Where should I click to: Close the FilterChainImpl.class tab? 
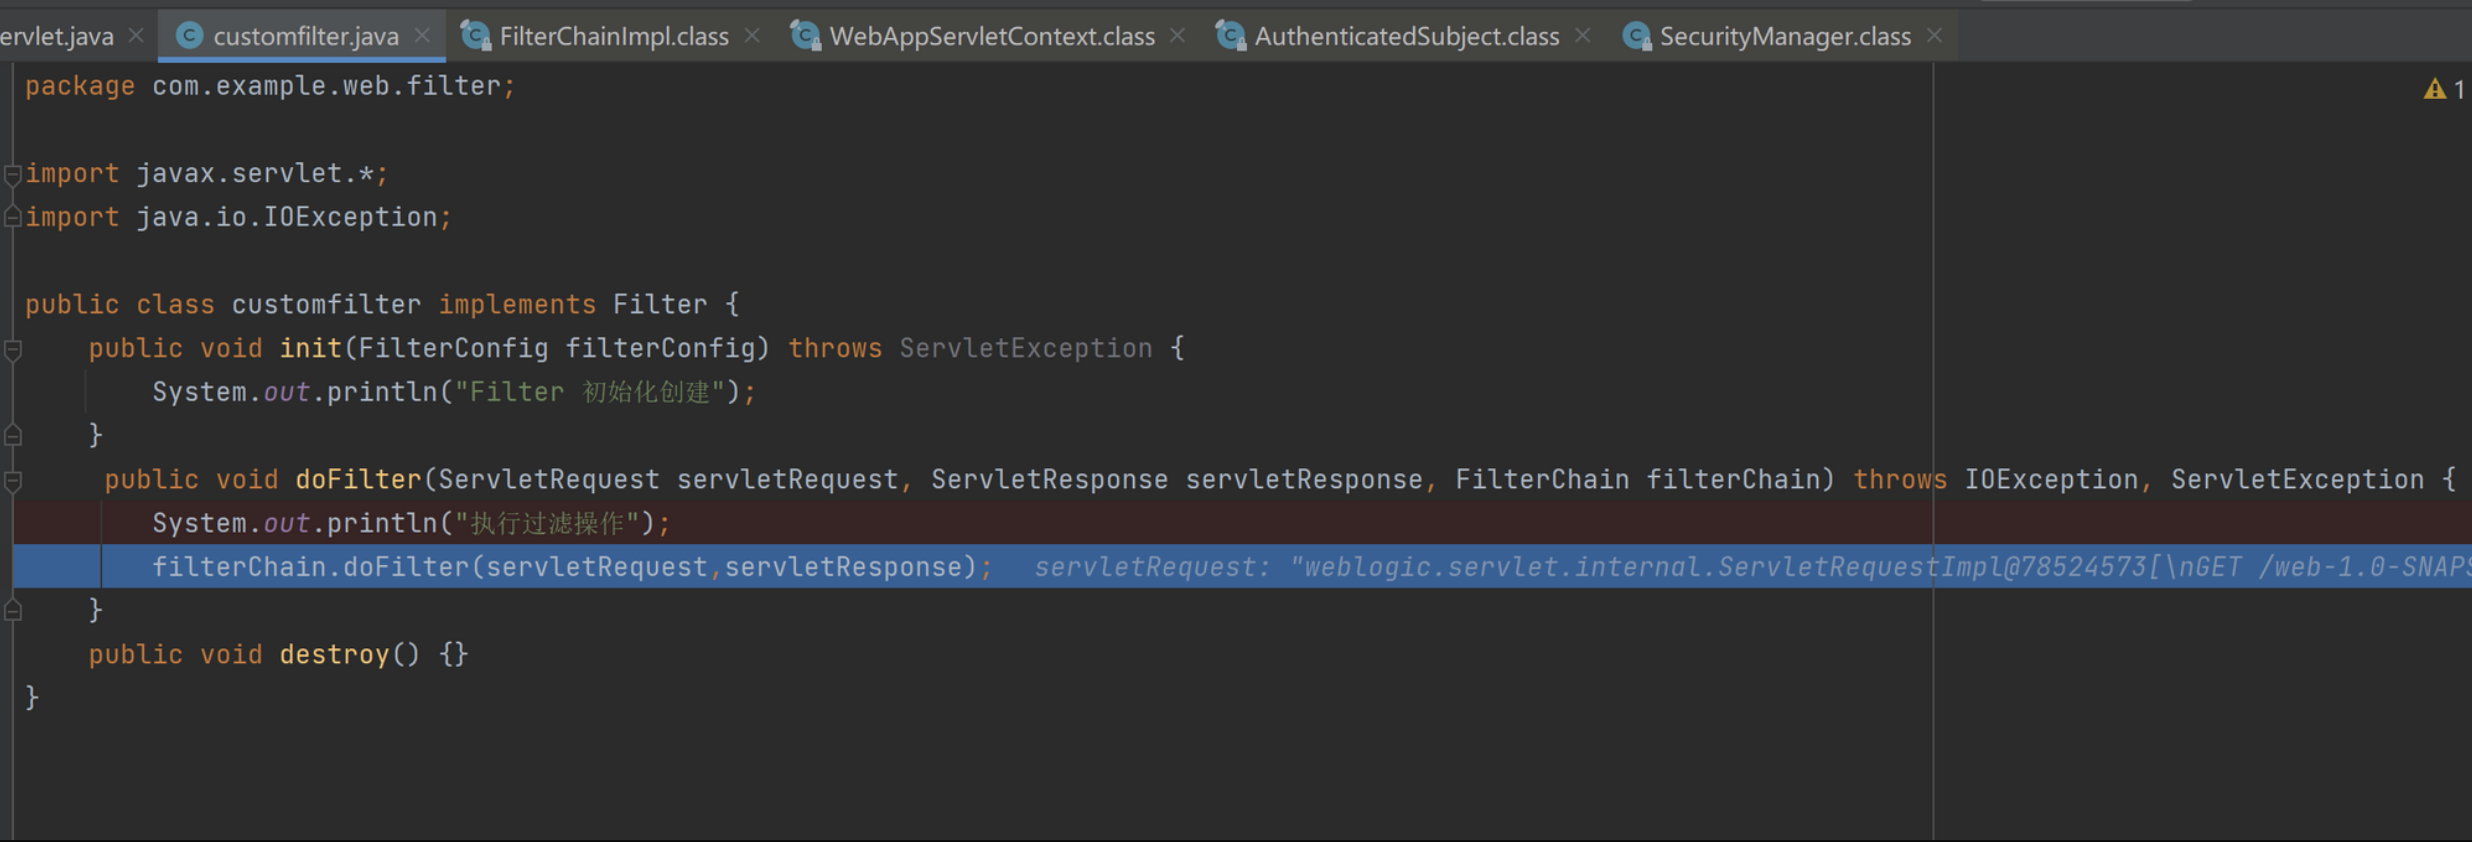click(753, 36)
